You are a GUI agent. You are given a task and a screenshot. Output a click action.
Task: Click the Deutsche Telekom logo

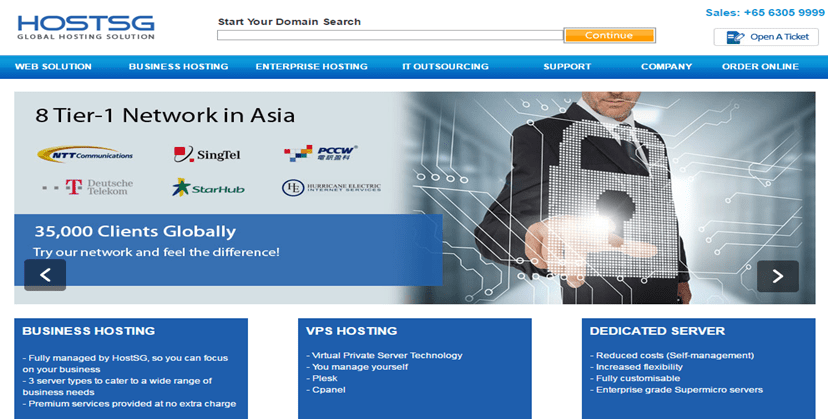tap(88, 187)
